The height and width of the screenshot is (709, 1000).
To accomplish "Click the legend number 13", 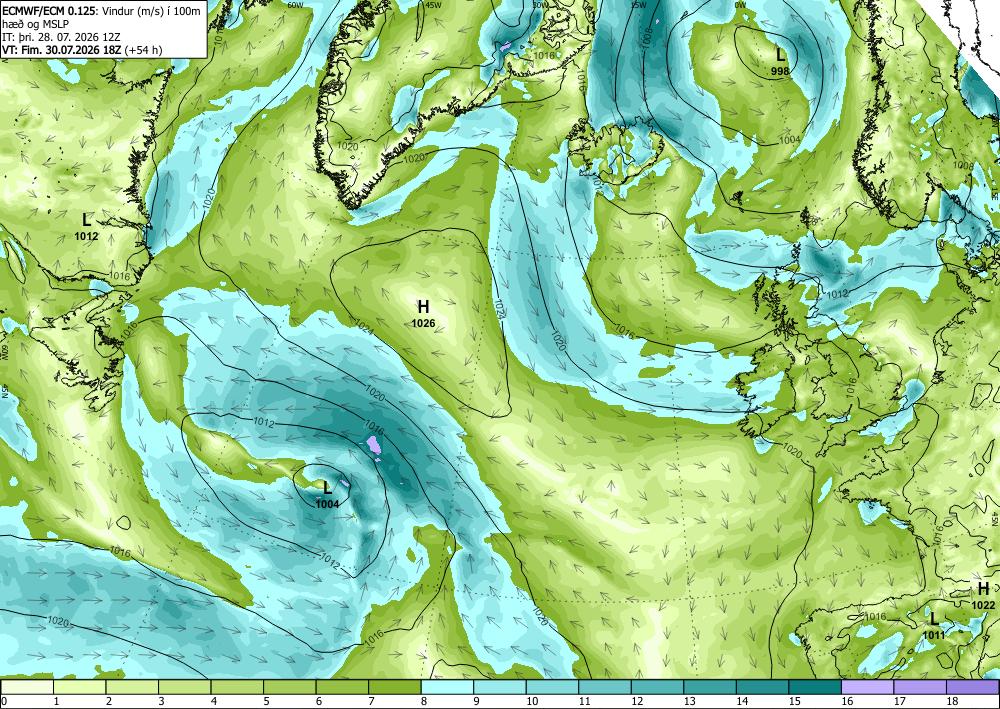I will [688, 701].
